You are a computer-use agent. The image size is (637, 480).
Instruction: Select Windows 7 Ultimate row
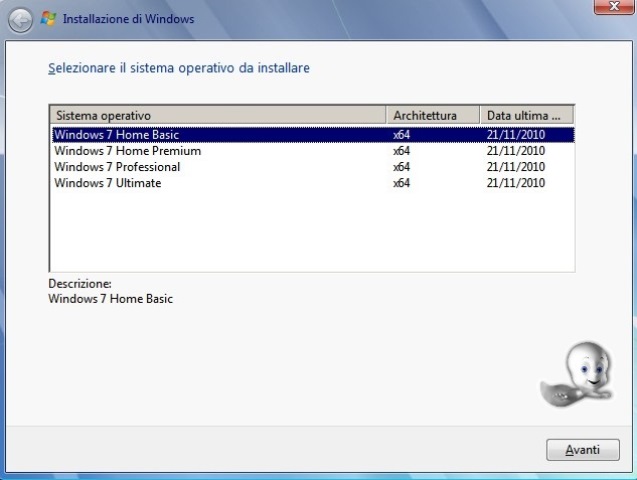(313, 183)
